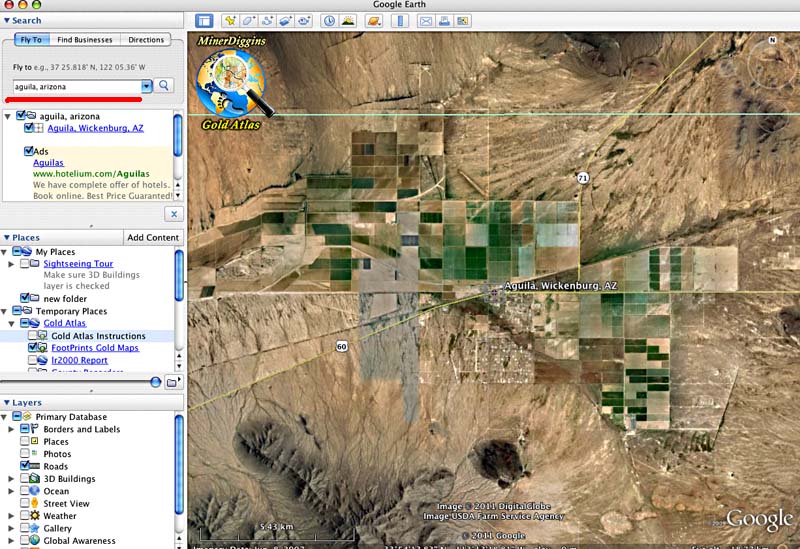Image resolution: width=800 pixels, height=549 pixels.
Task: Click the compass N on the map
Action: click(772, 40)
